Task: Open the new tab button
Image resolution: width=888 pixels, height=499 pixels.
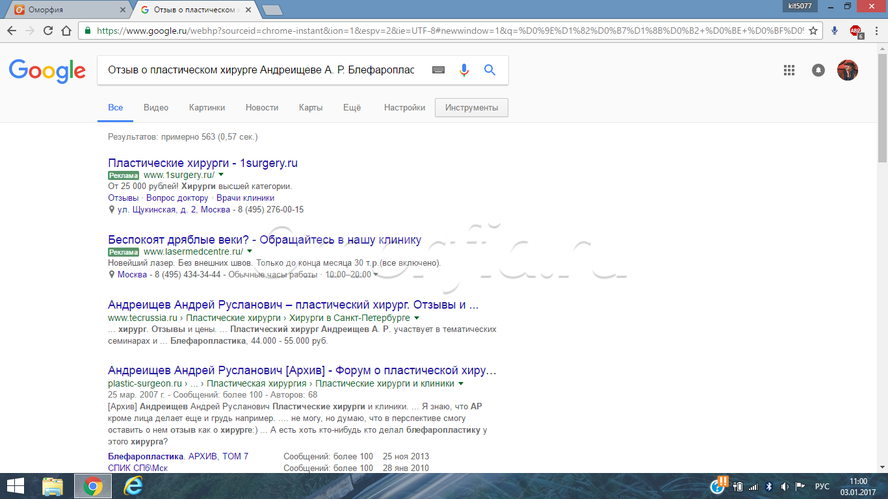Action: click(272, 10)
